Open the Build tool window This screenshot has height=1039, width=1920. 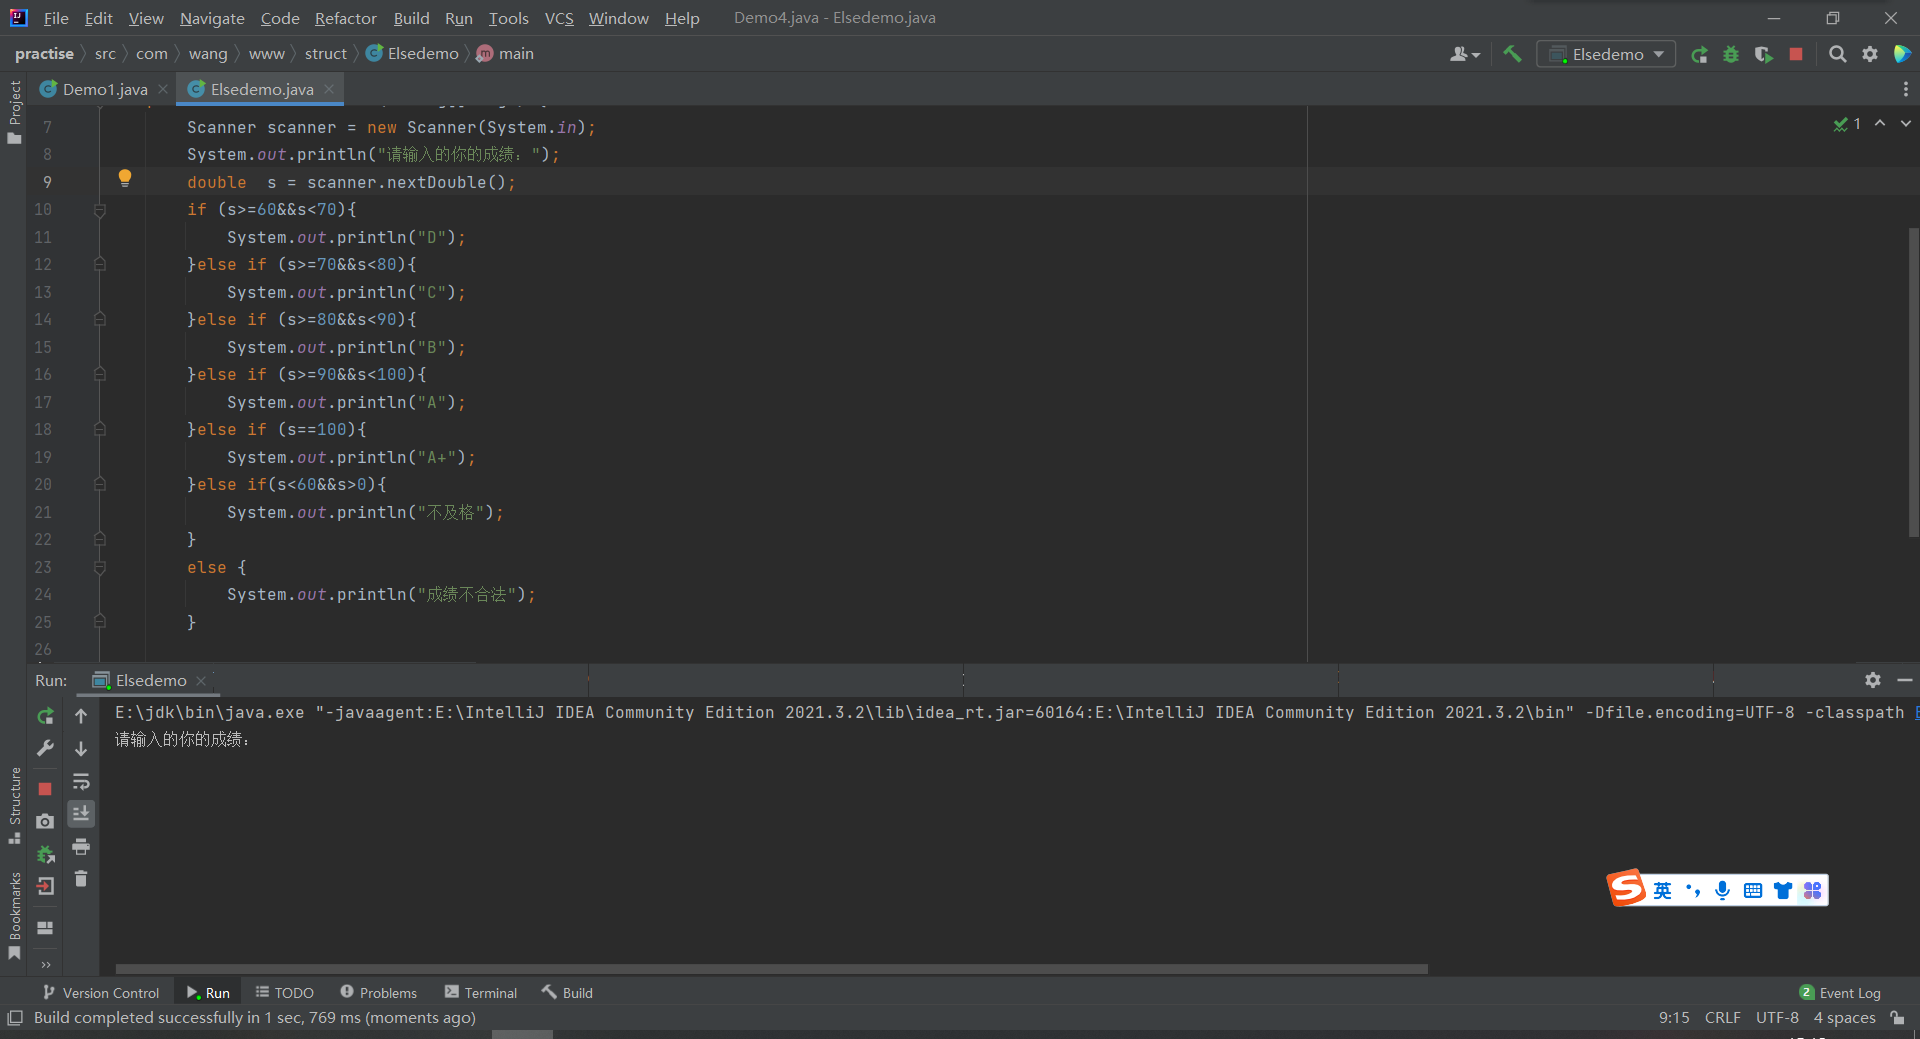(567, 992)
